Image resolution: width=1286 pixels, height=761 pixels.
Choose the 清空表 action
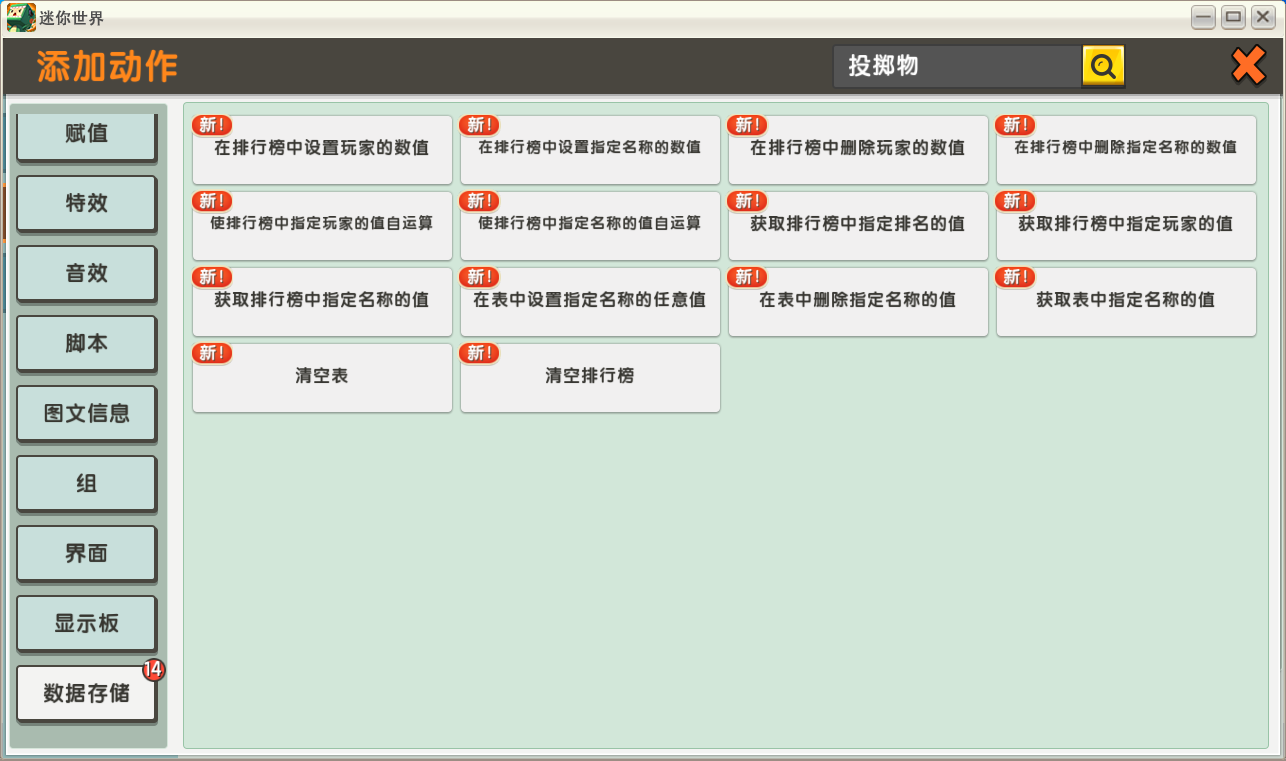coord(322,378)
